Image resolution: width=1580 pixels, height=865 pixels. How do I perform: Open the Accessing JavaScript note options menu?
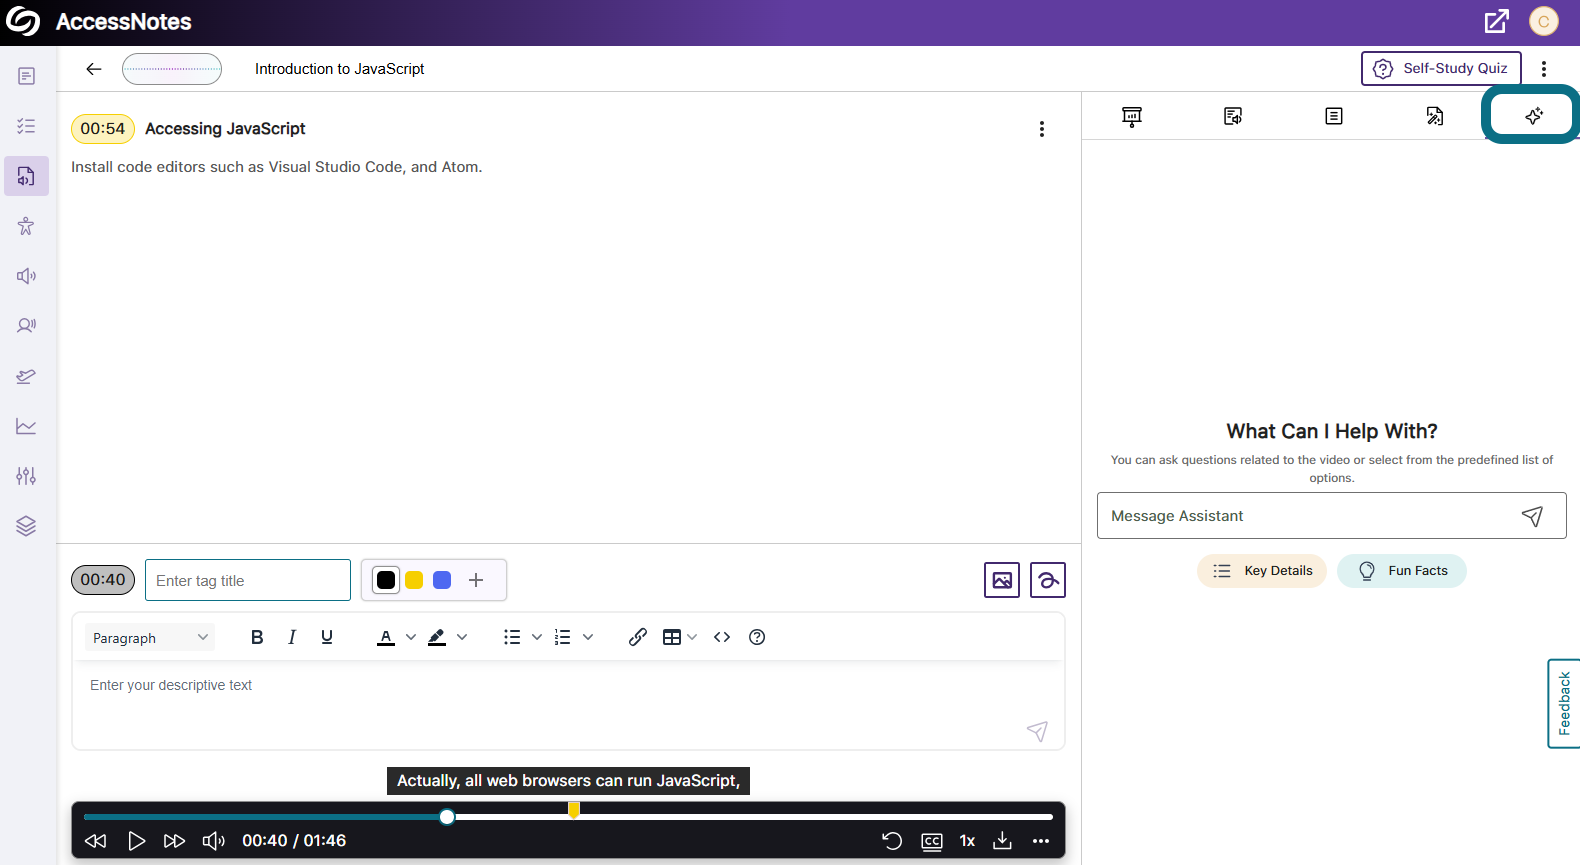click(x=1042, y=129)
